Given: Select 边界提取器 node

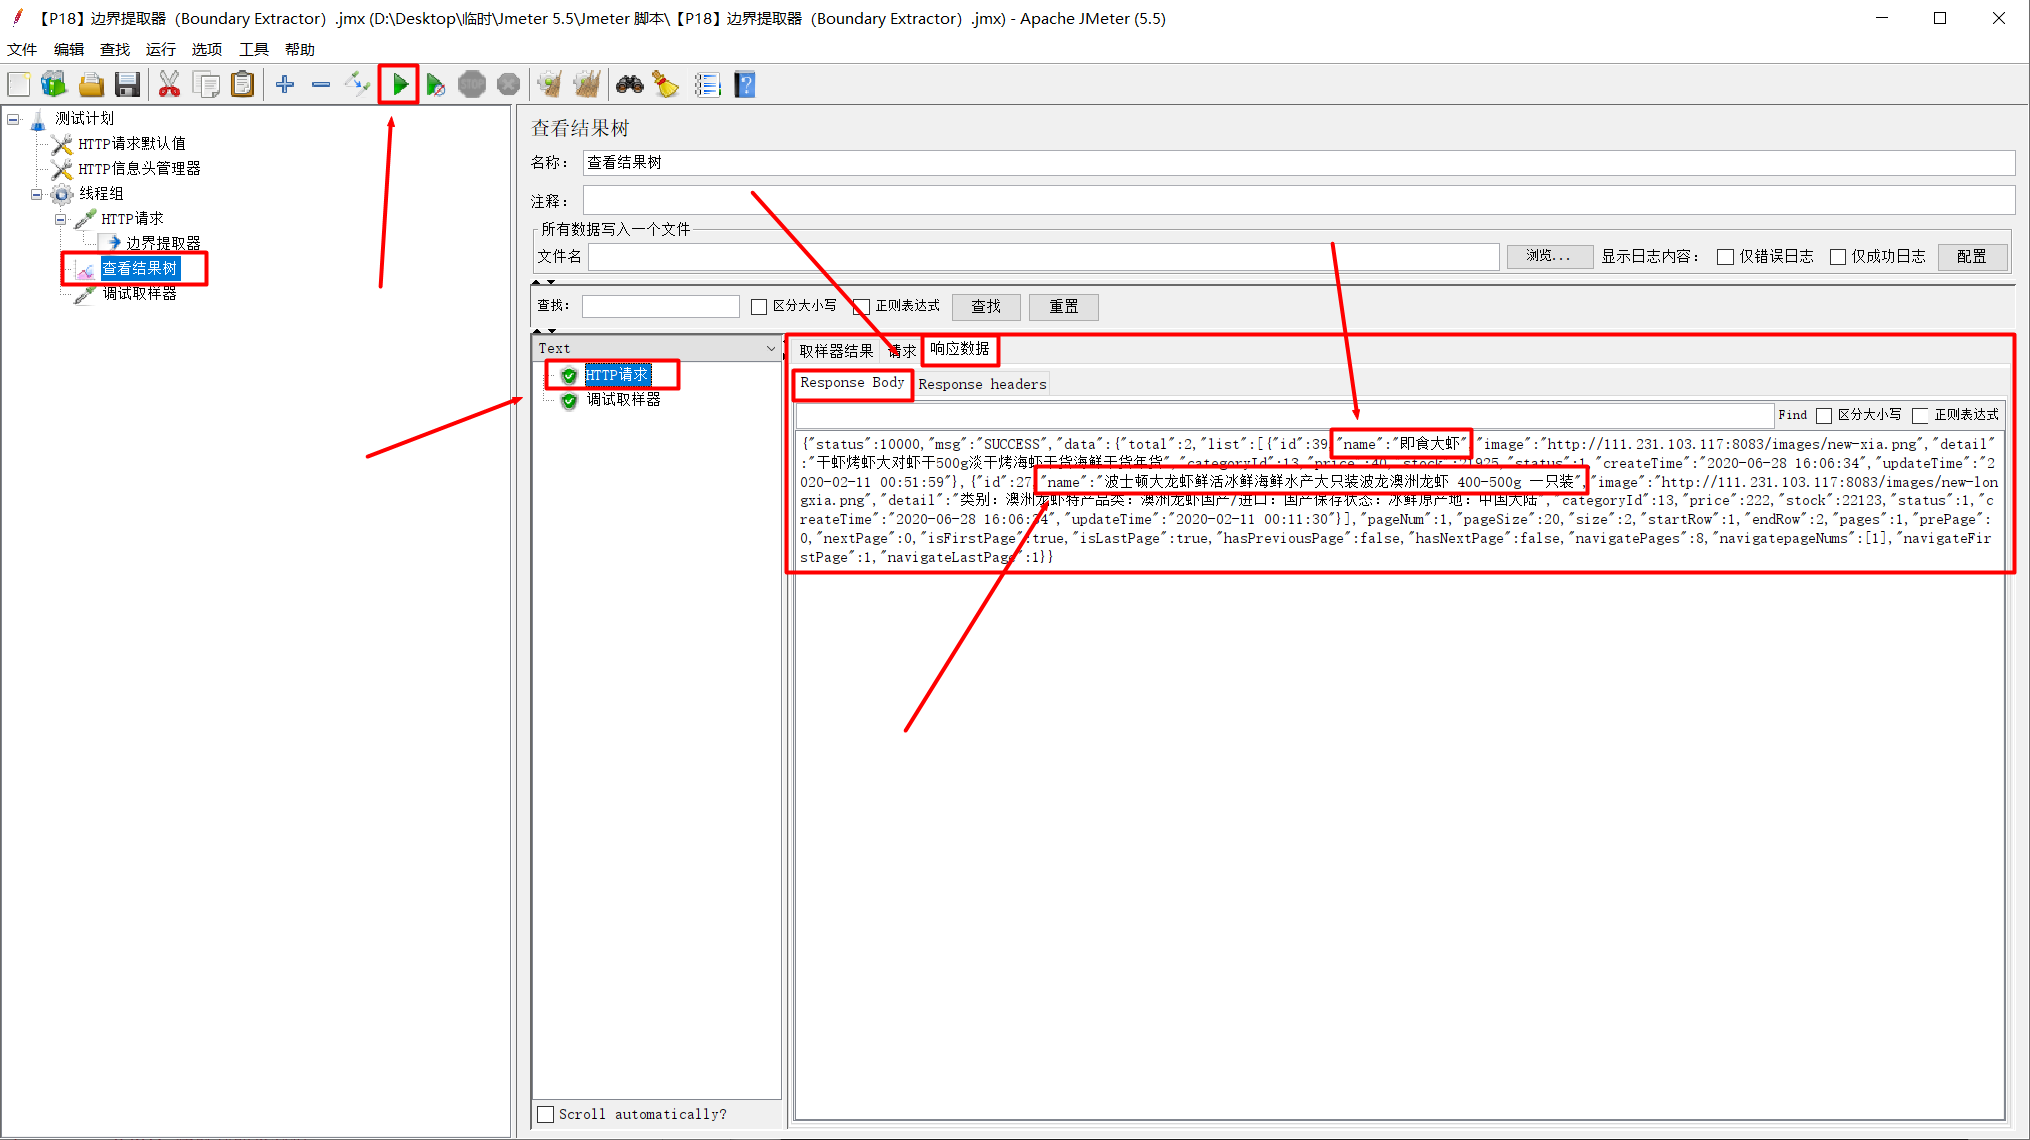Looking at the screenshot, I should 163,243.
